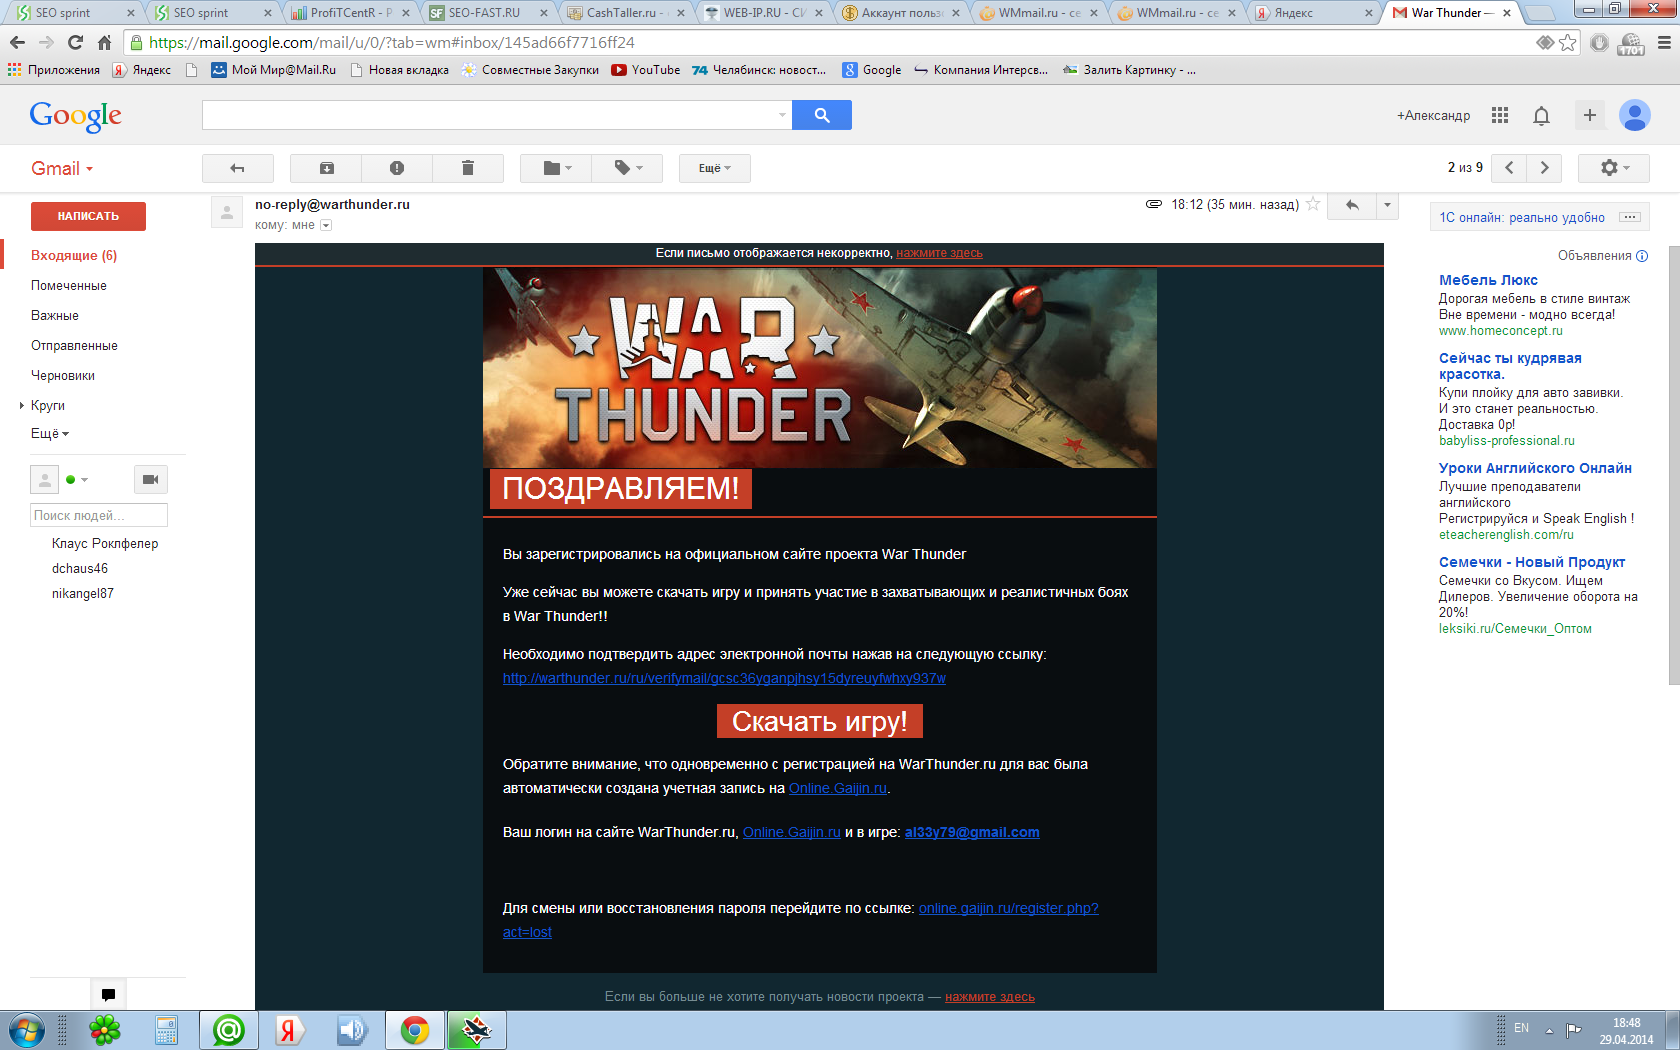The width and height of the screenshot is (1680, 1050).
Task: Open the +Александр profile link
Action: (x=1433, y=116)
